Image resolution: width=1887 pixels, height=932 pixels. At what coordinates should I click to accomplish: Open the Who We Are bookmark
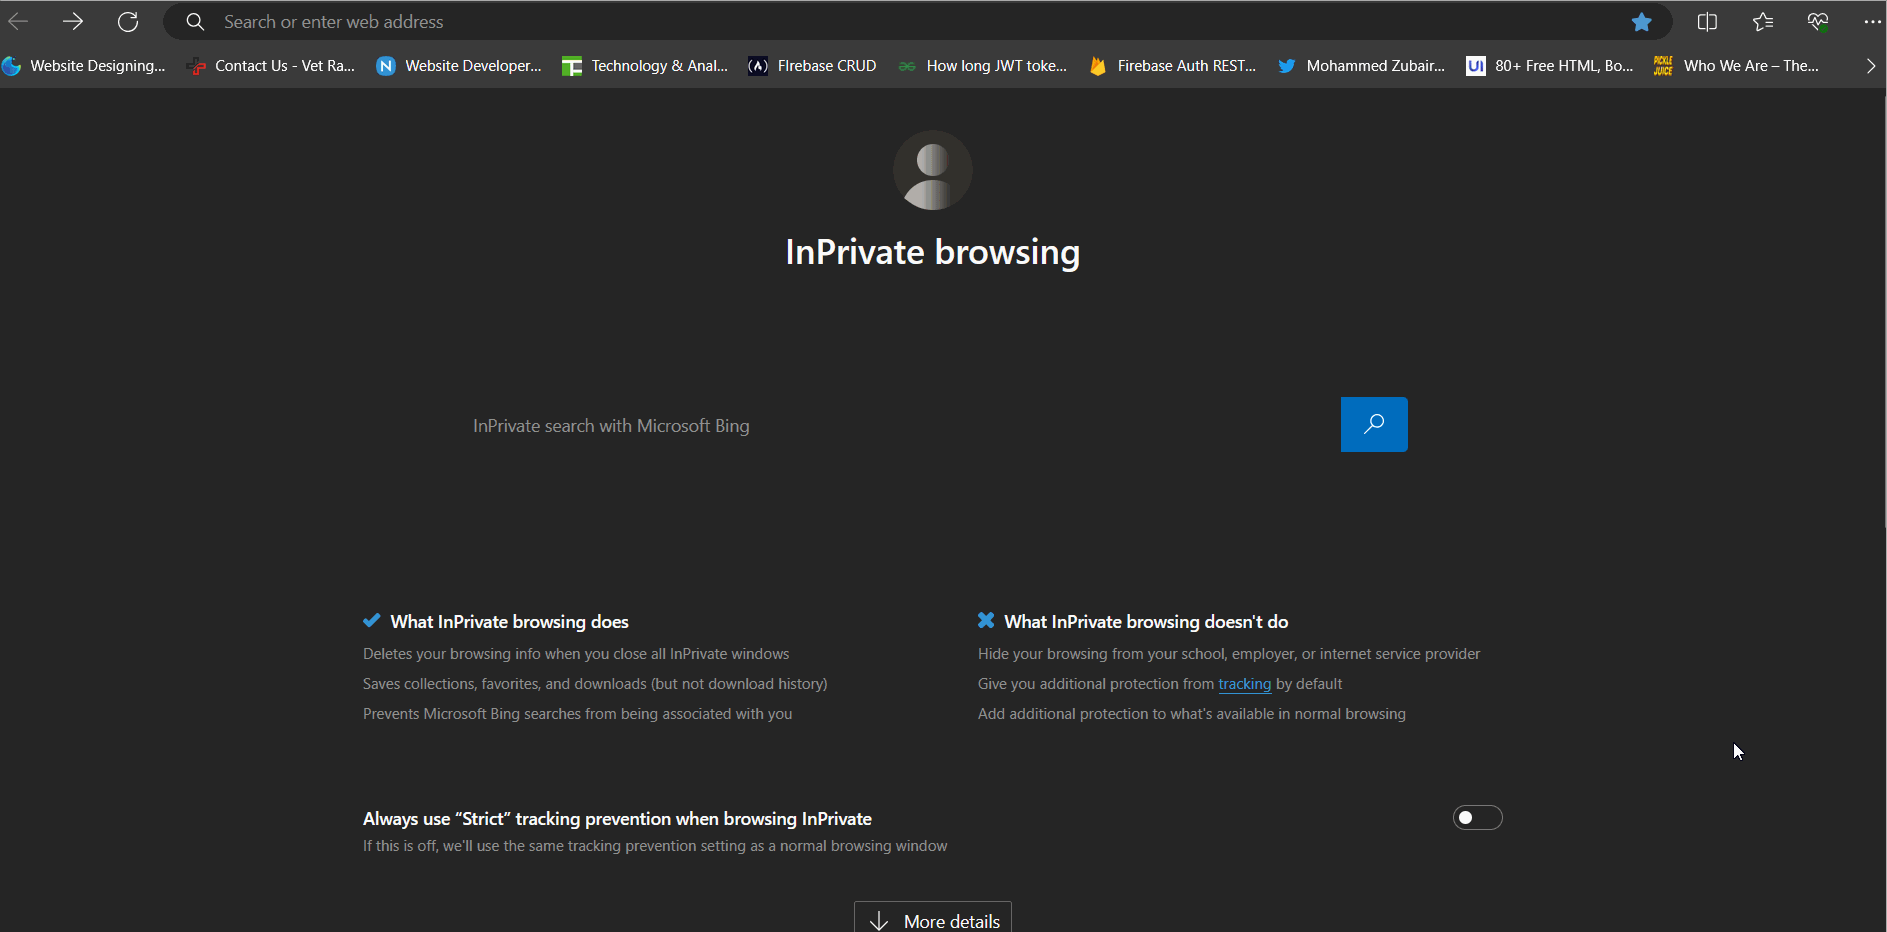1737,66
